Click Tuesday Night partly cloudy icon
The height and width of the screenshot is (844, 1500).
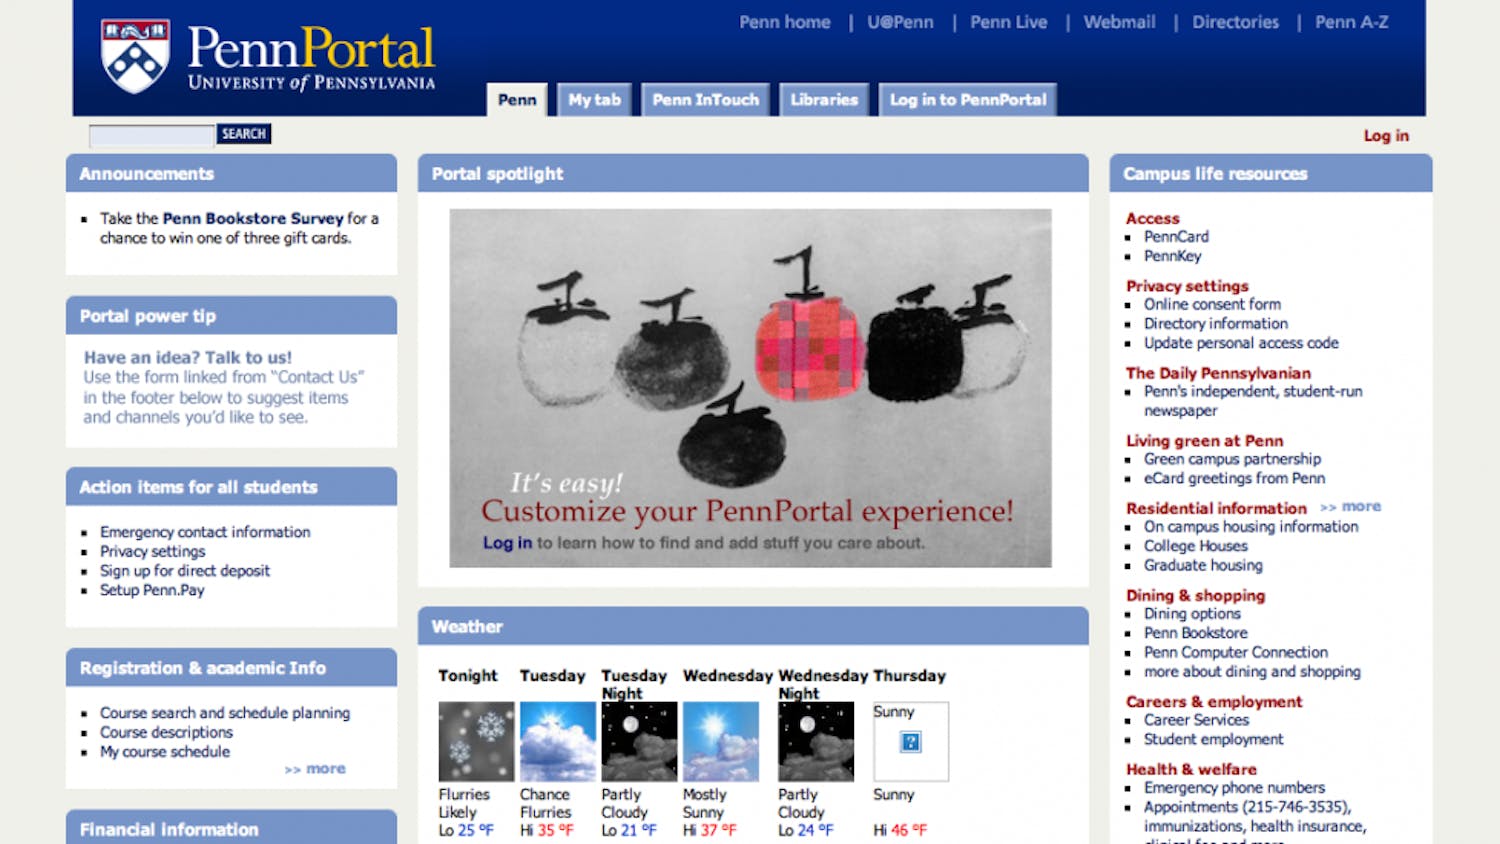639,741
